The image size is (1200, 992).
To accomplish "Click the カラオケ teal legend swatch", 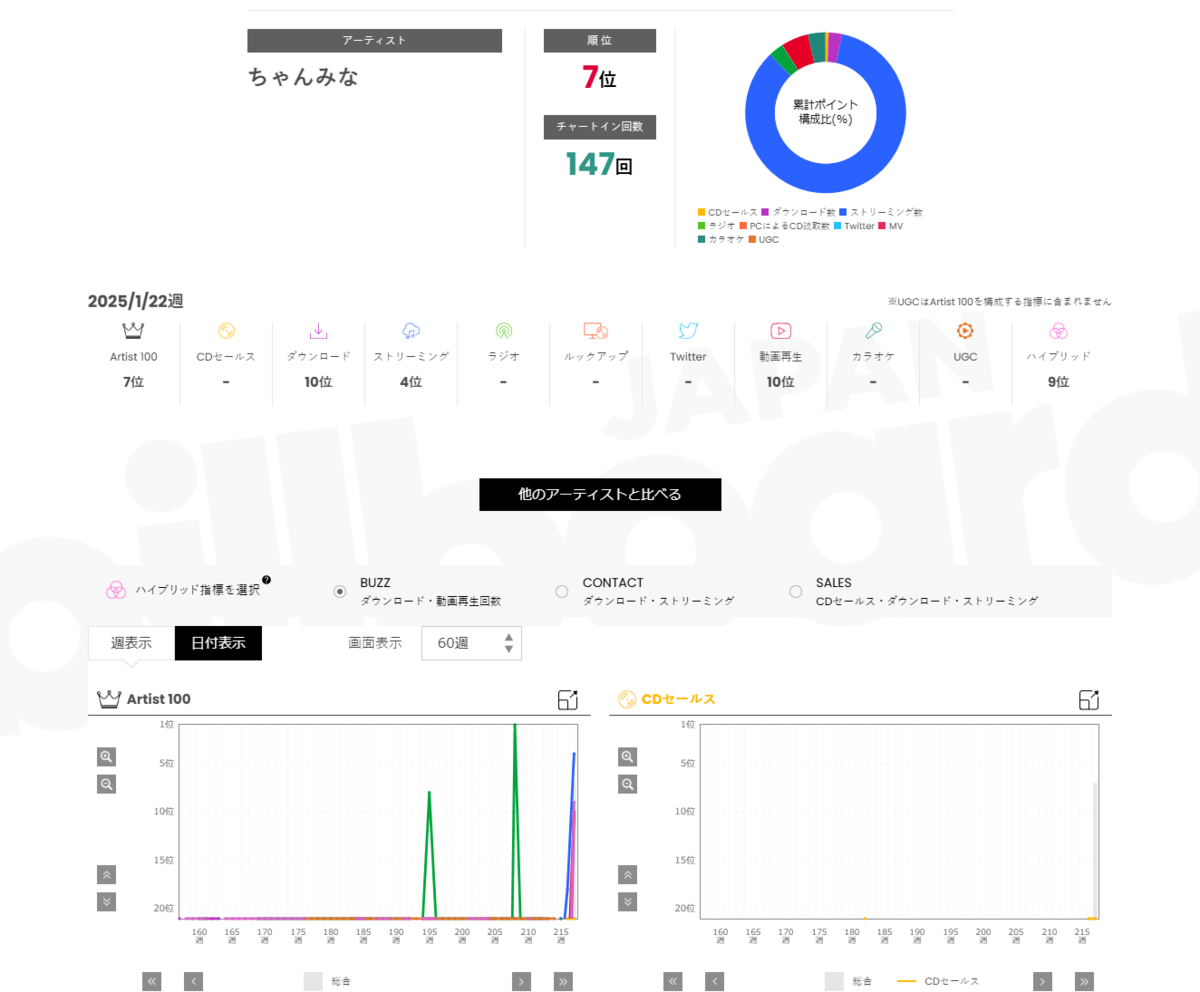I will [x=701, y=240].
